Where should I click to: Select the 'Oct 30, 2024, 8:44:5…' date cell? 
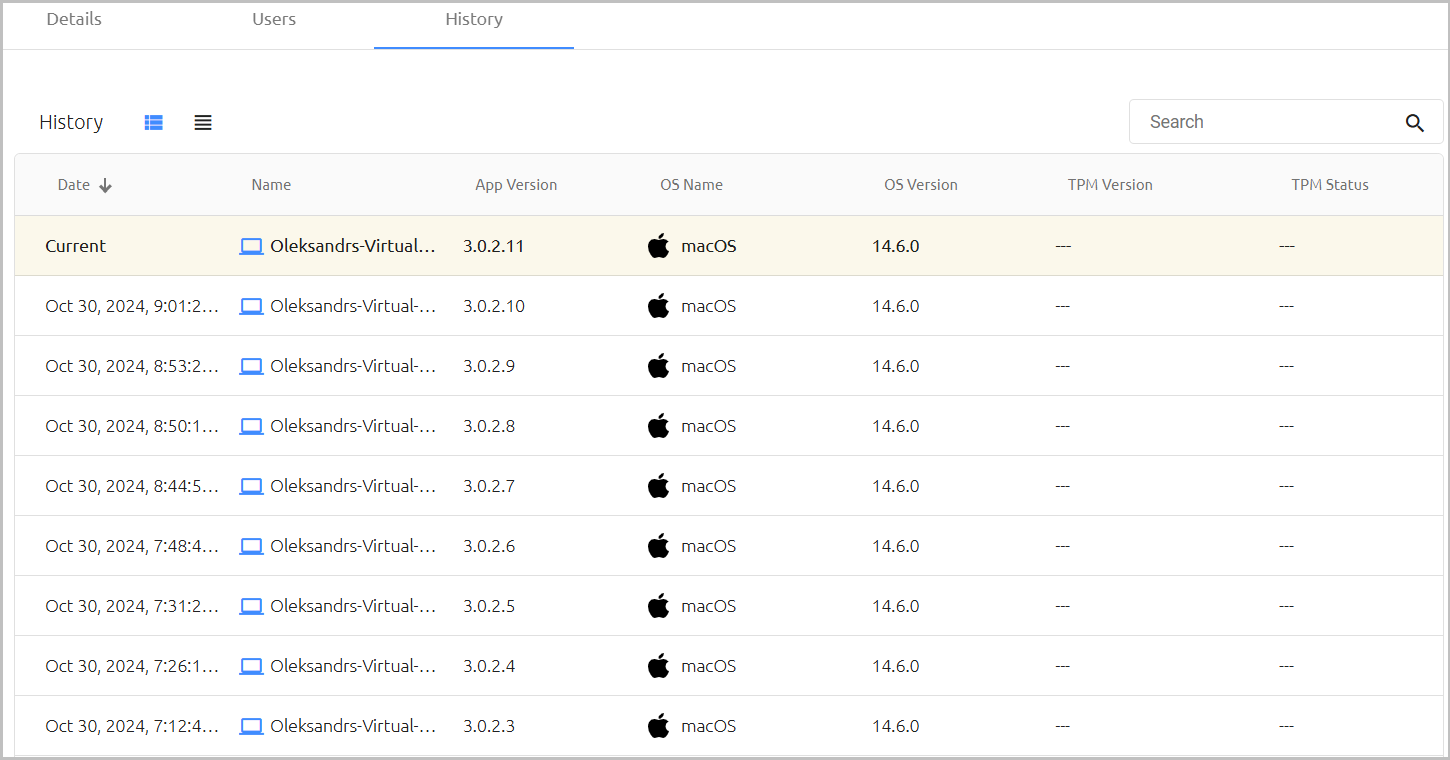[x=132, y=486]
